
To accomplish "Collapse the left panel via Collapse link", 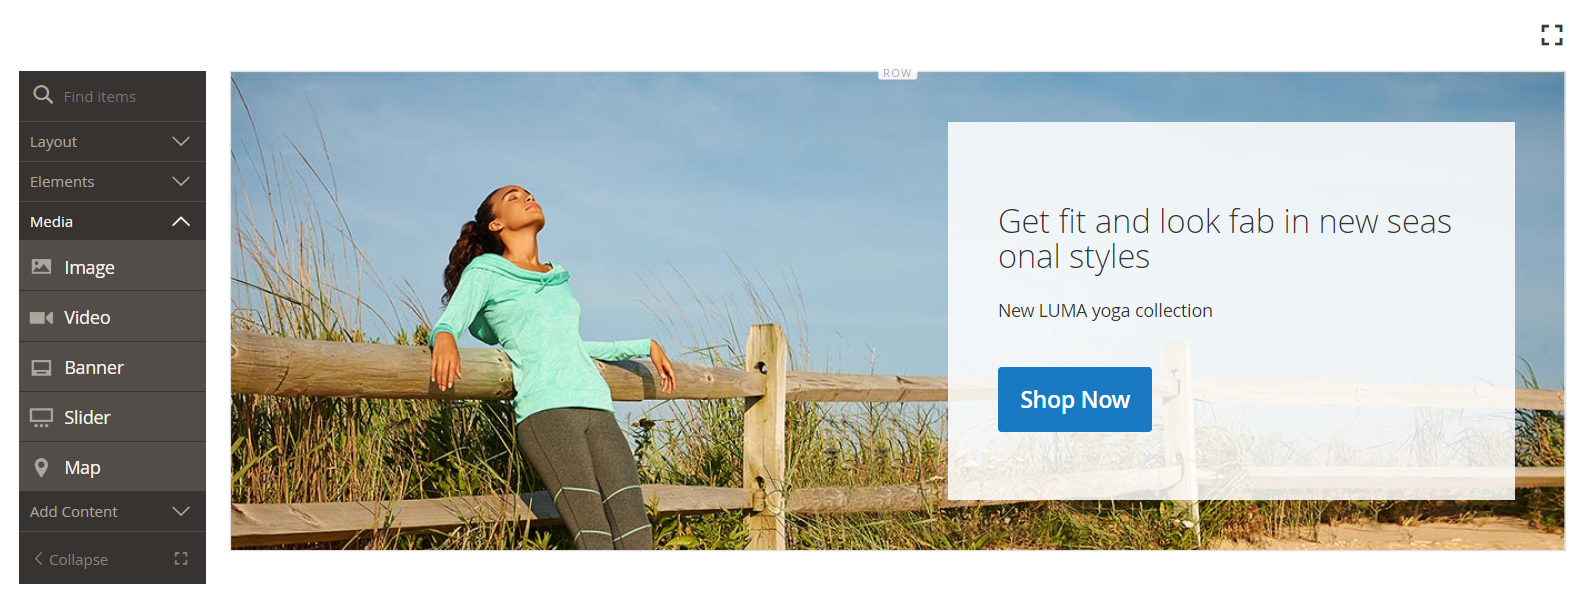I will 71,559.
